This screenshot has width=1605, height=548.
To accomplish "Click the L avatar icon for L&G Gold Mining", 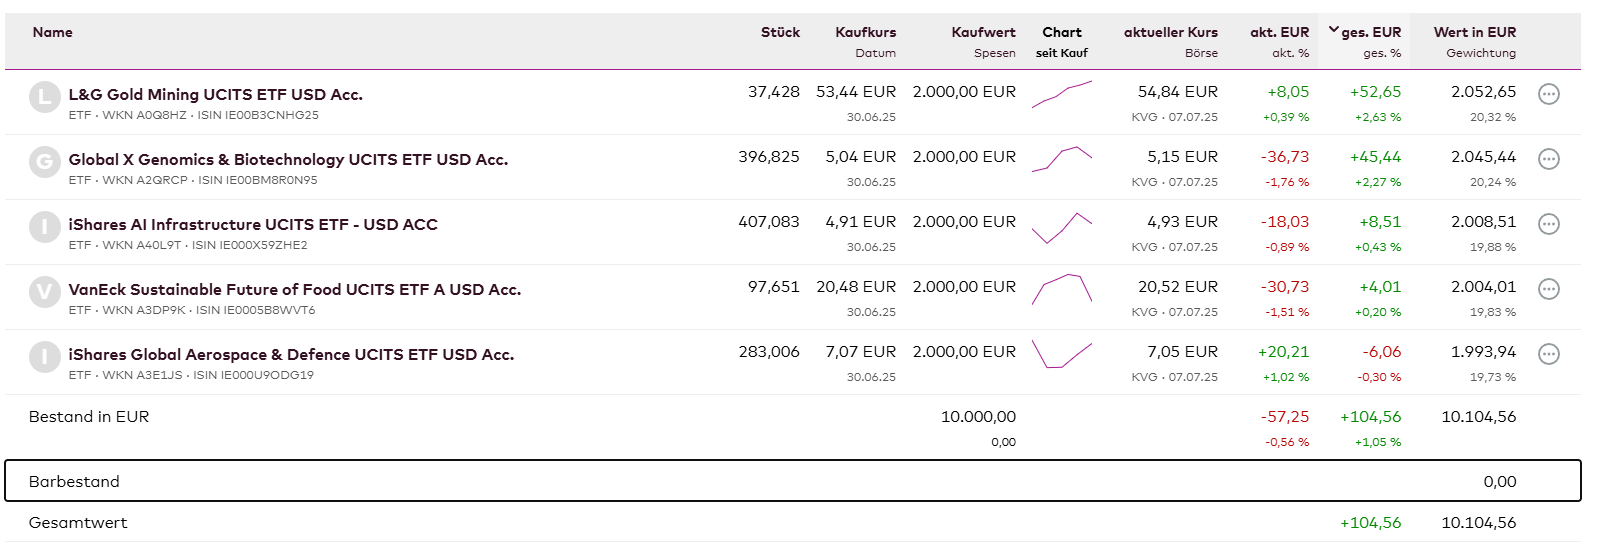I will click(45, 97).
